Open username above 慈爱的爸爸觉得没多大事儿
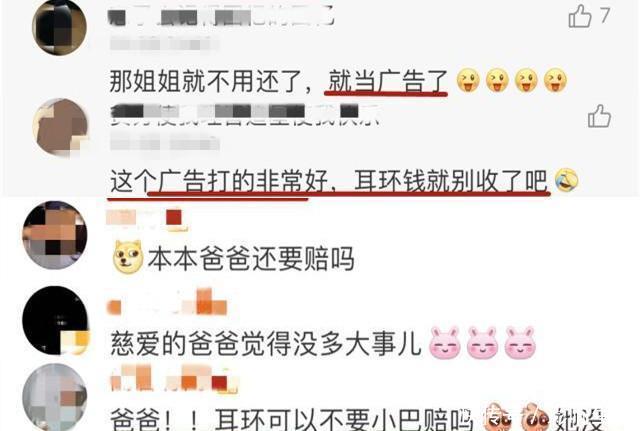Screen dimensions: 640x431 (167, 303)
